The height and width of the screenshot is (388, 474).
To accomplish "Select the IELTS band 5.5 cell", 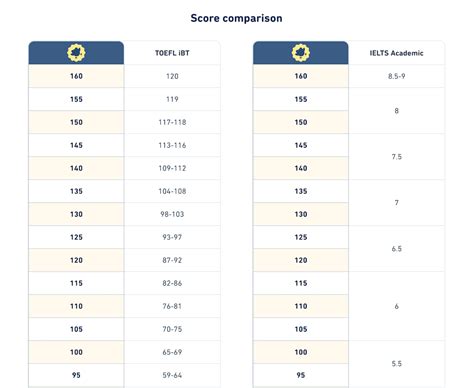I will (396, 364).
